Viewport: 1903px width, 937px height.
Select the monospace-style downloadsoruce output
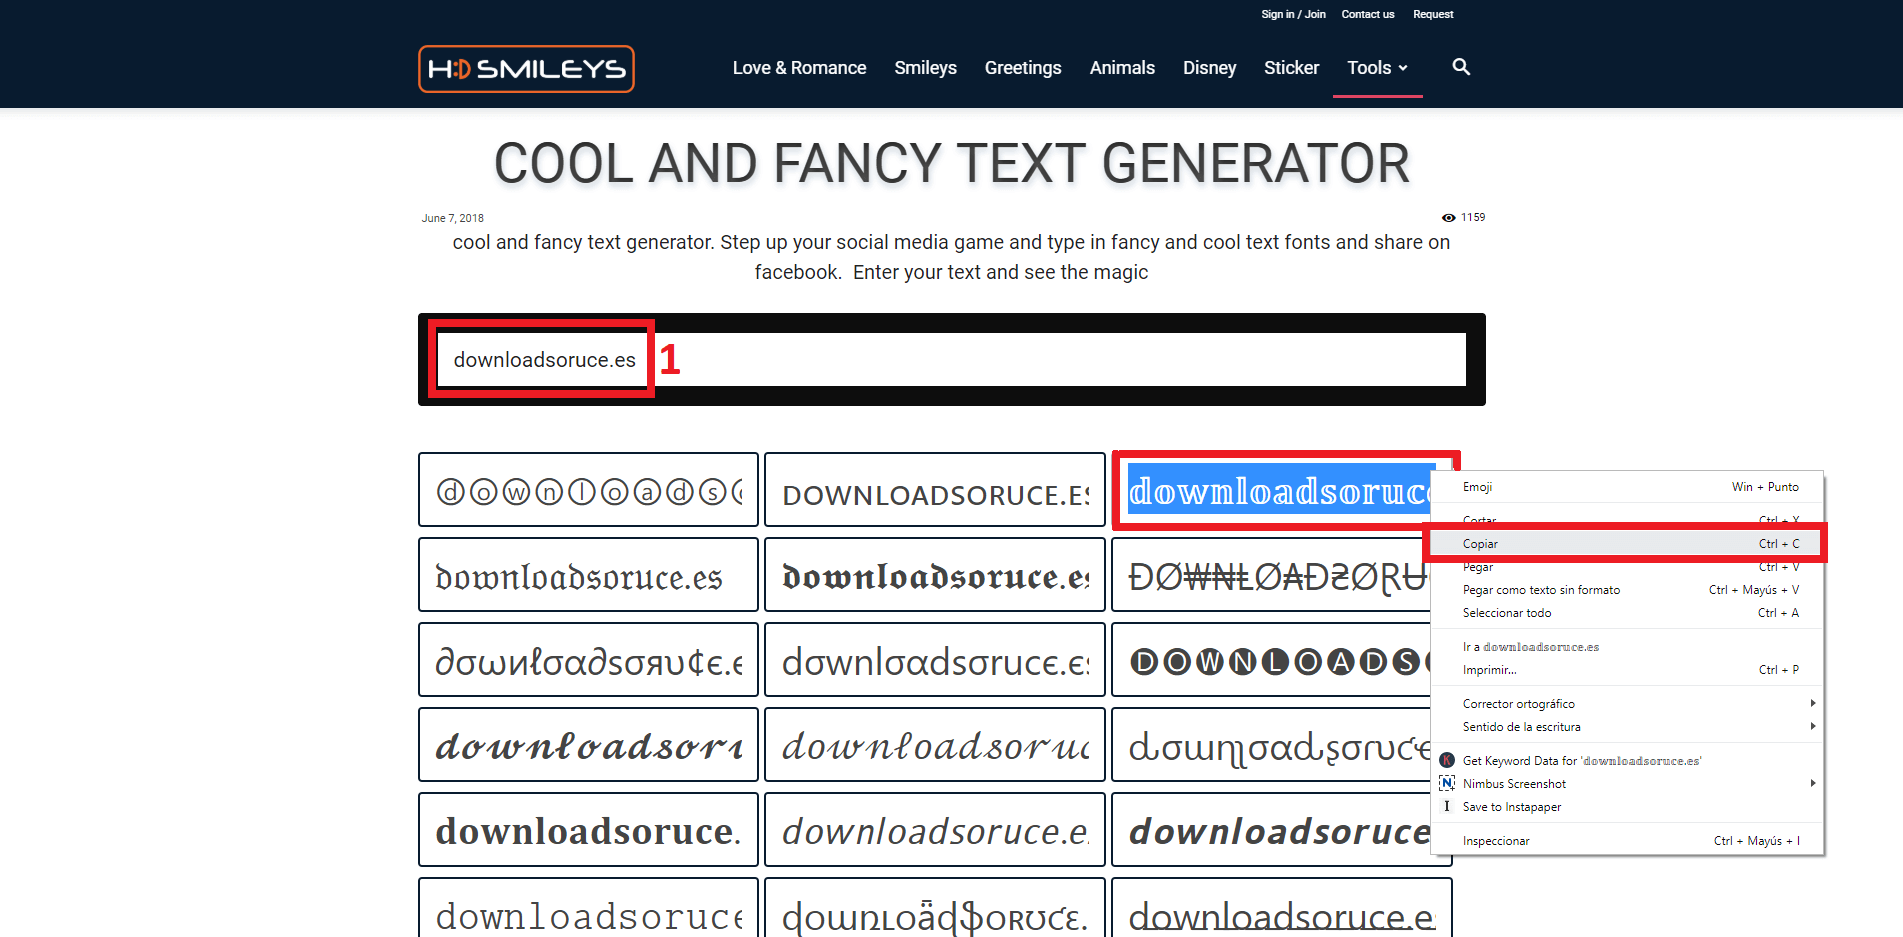(x=588, y=908)
